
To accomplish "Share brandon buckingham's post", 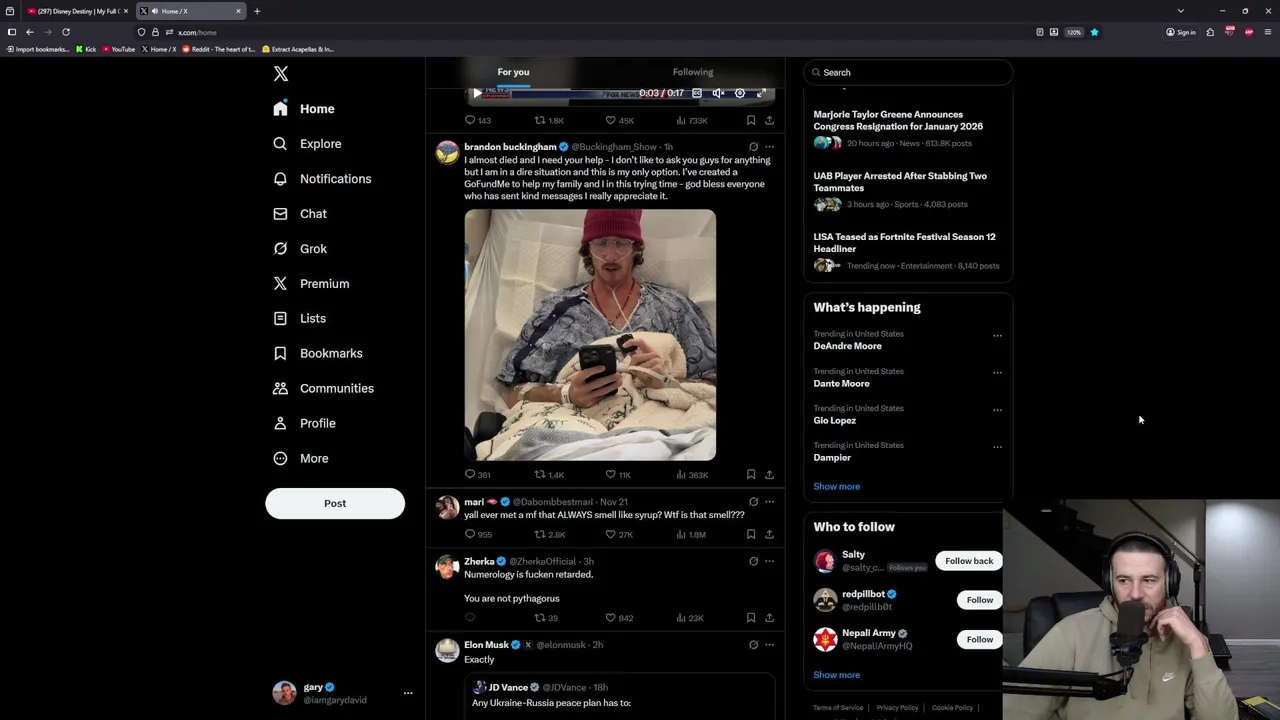I will coord(769,475).
